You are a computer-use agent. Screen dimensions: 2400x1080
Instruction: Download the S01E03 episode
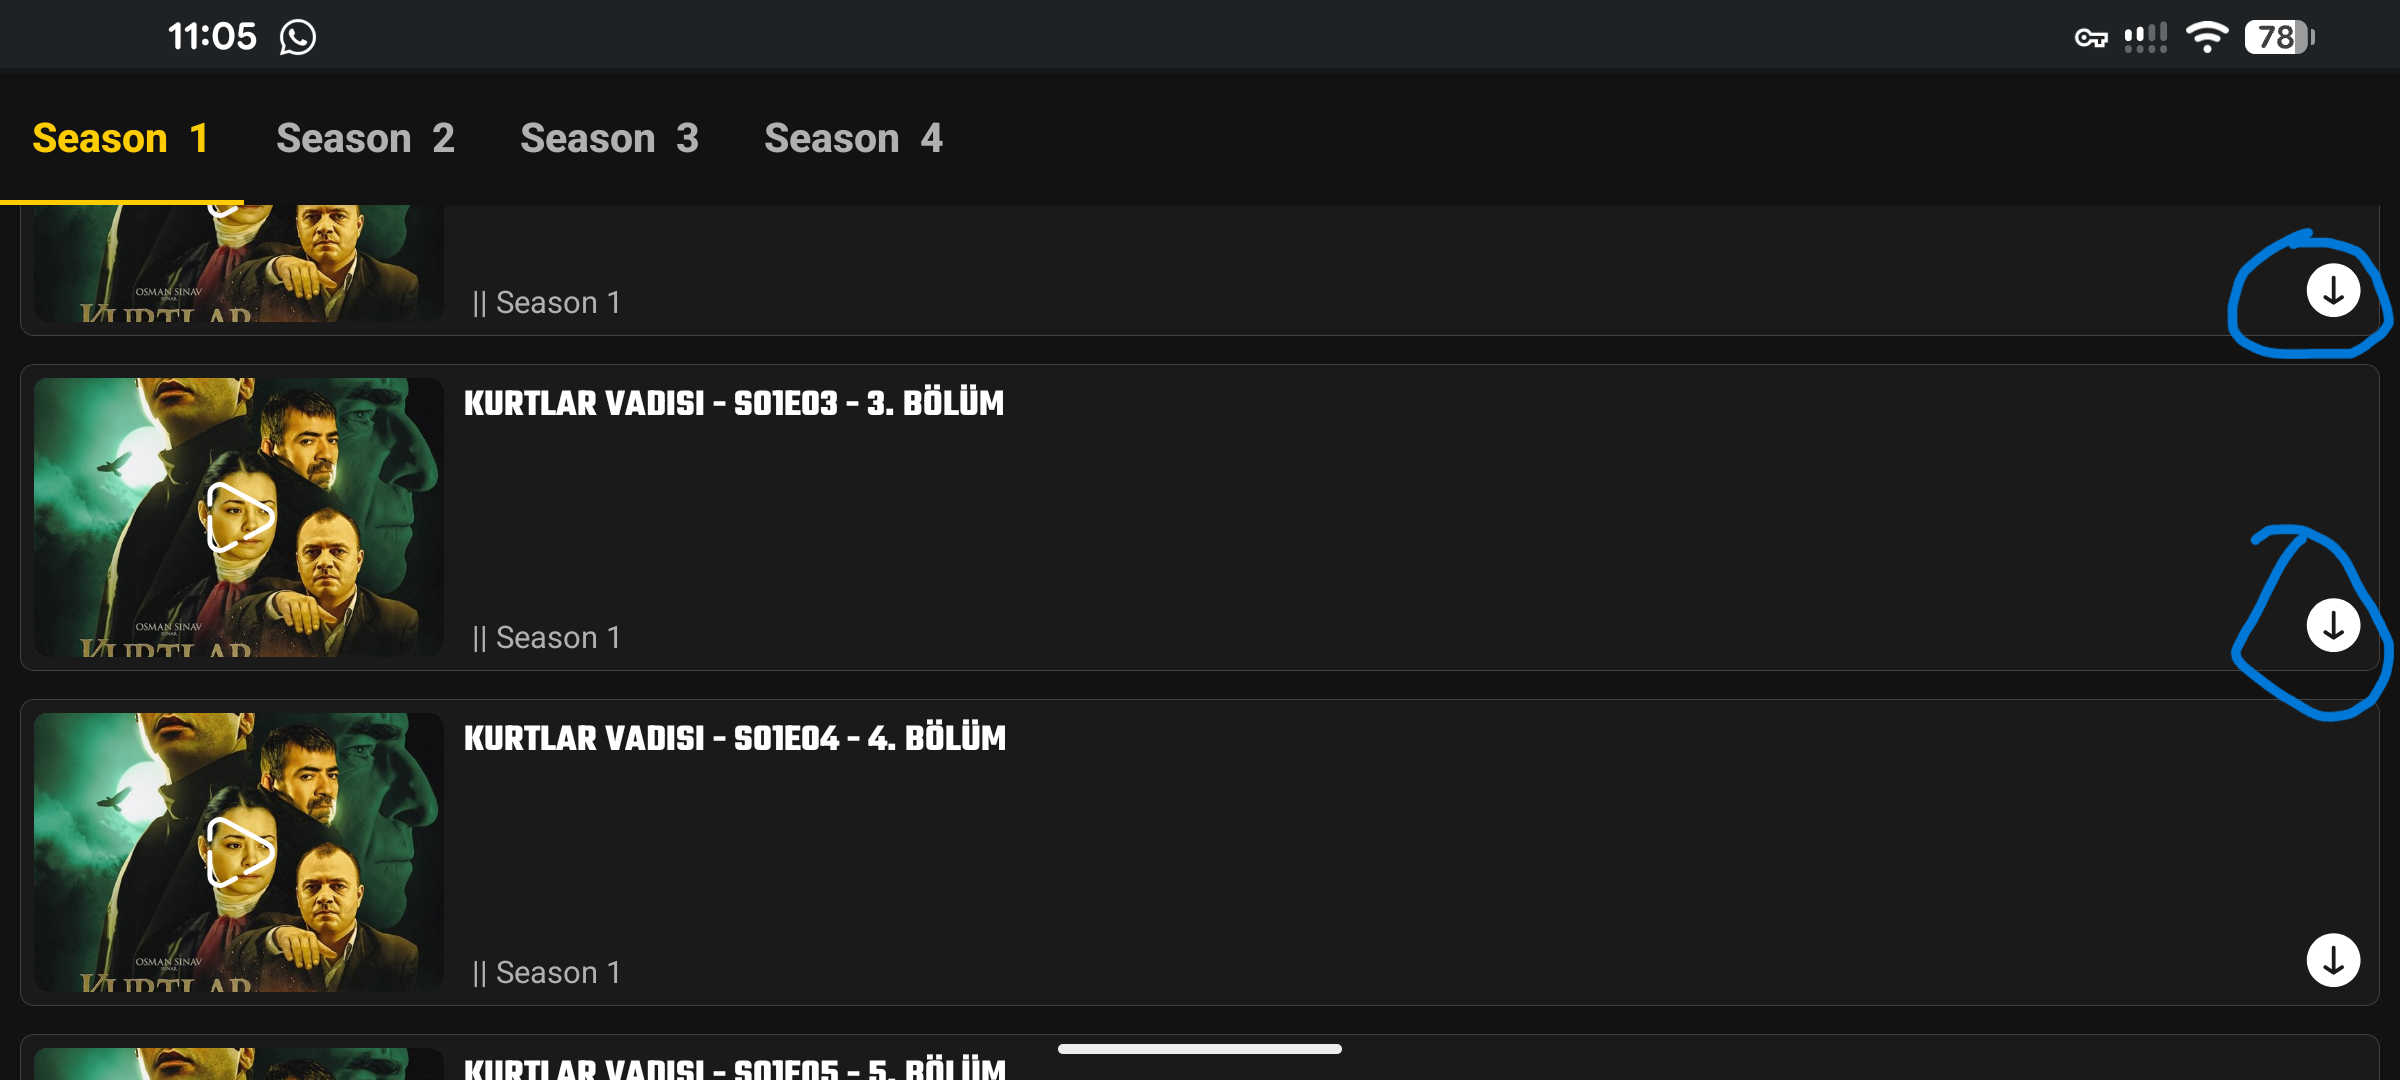click(x=2333, y=626)
